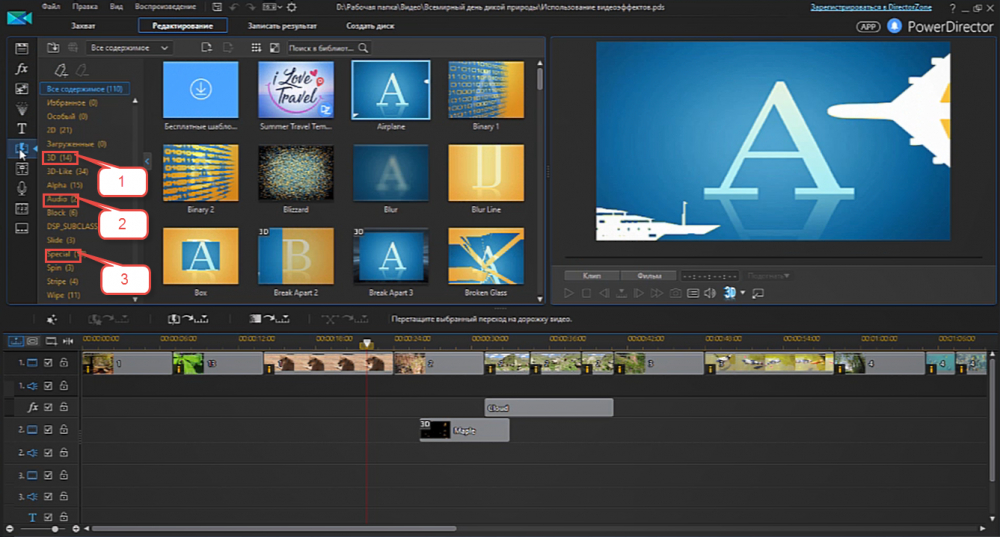
Task: Switch to the 'Записать результат' tab
Action: [283, 25]
